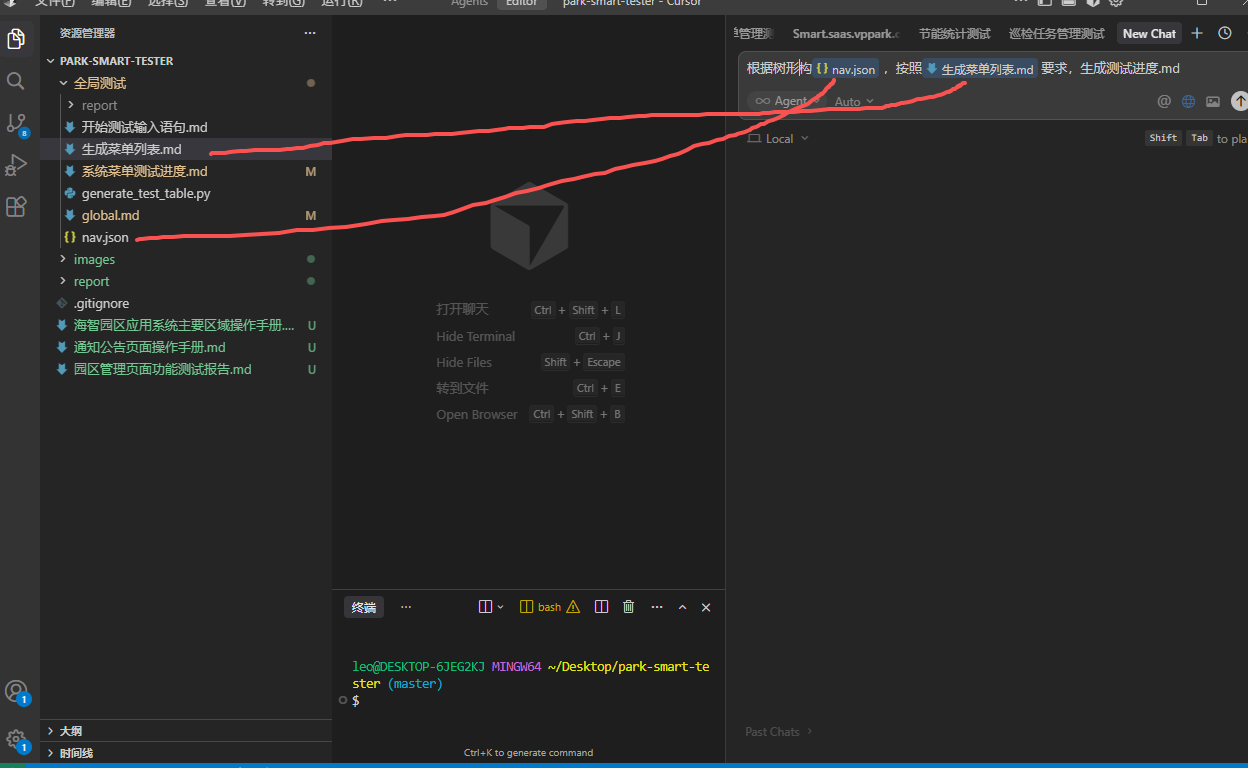1248x768 pixels.
Task: Open the Source Control view in activity bar
Action: [16, 123]
